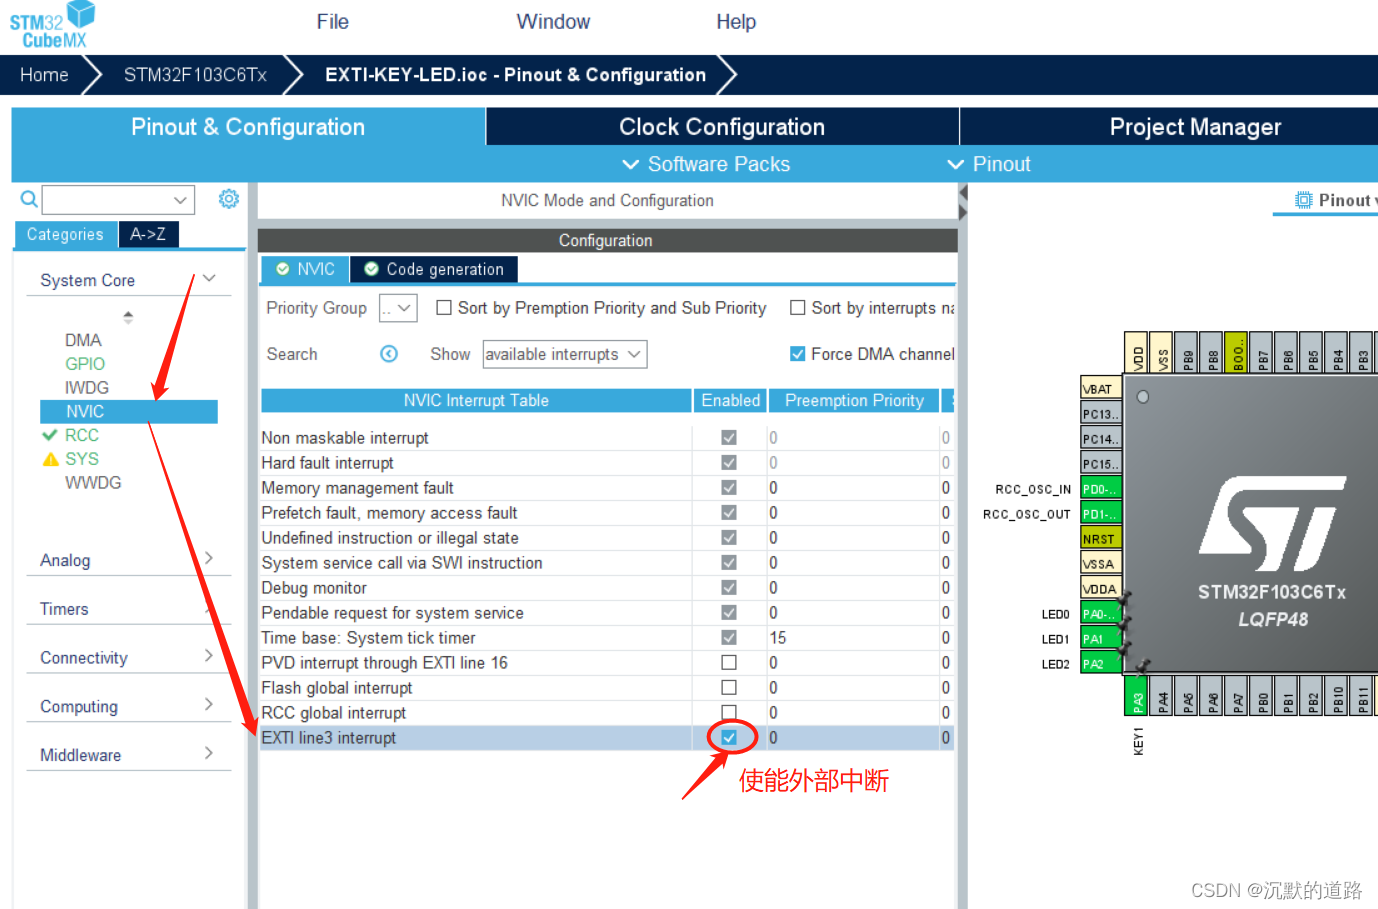Expand the Middleware category

point(208,753)
